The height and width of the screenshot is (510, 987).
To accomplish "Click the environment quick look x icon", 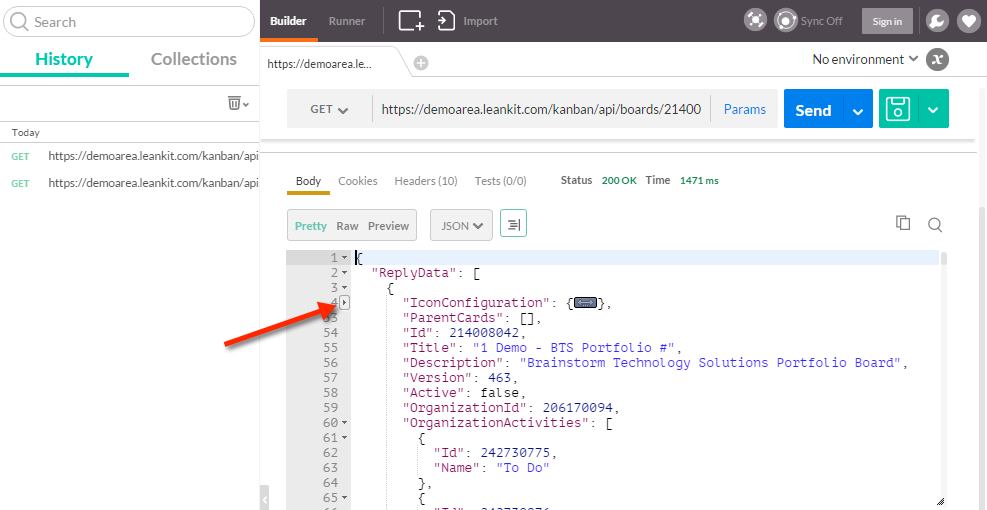I will pos(937,60).
